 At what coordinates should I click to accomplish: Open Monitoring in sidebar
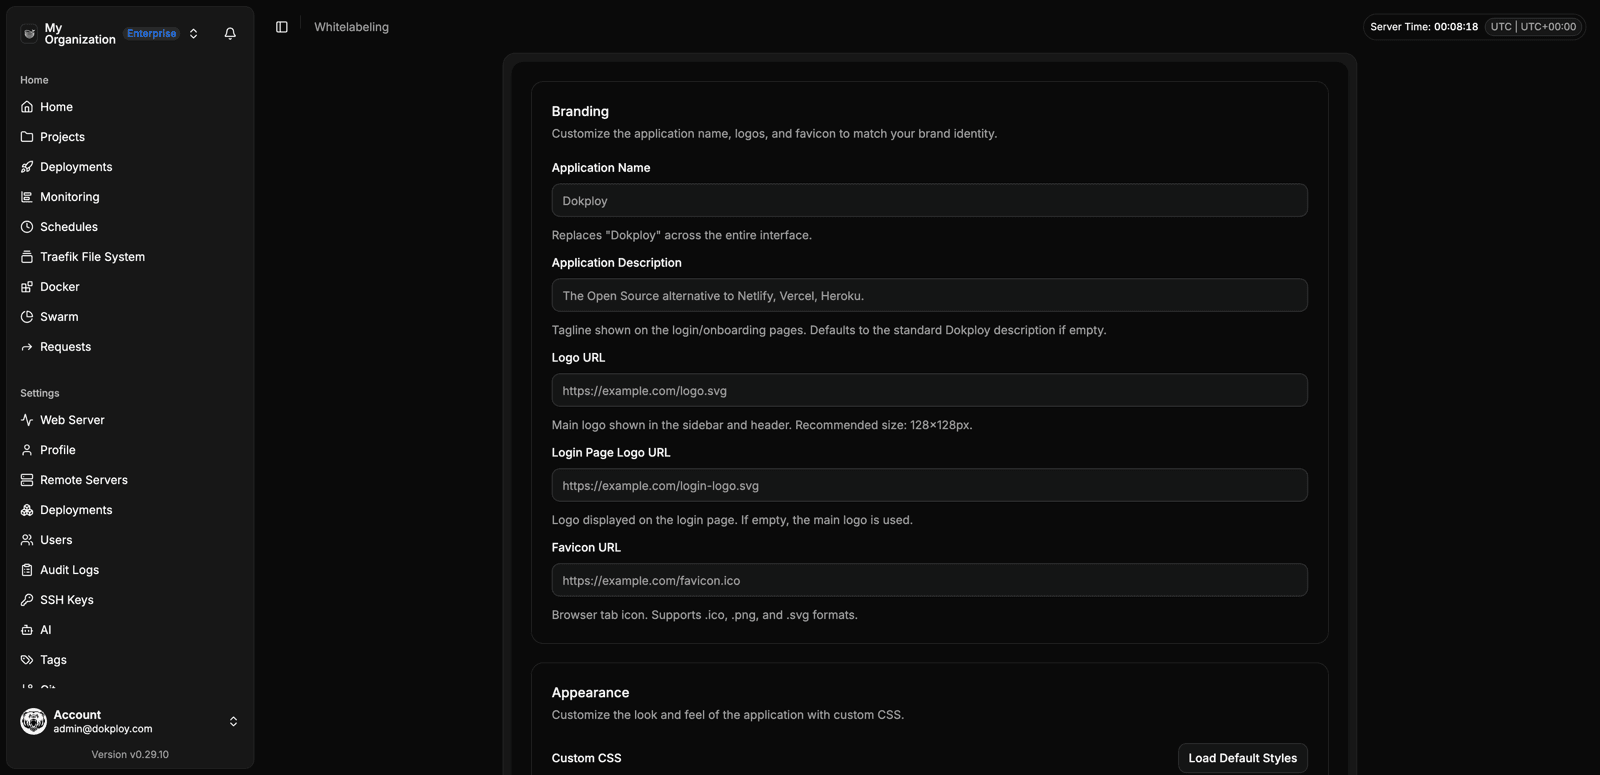(x=130, y=197)
